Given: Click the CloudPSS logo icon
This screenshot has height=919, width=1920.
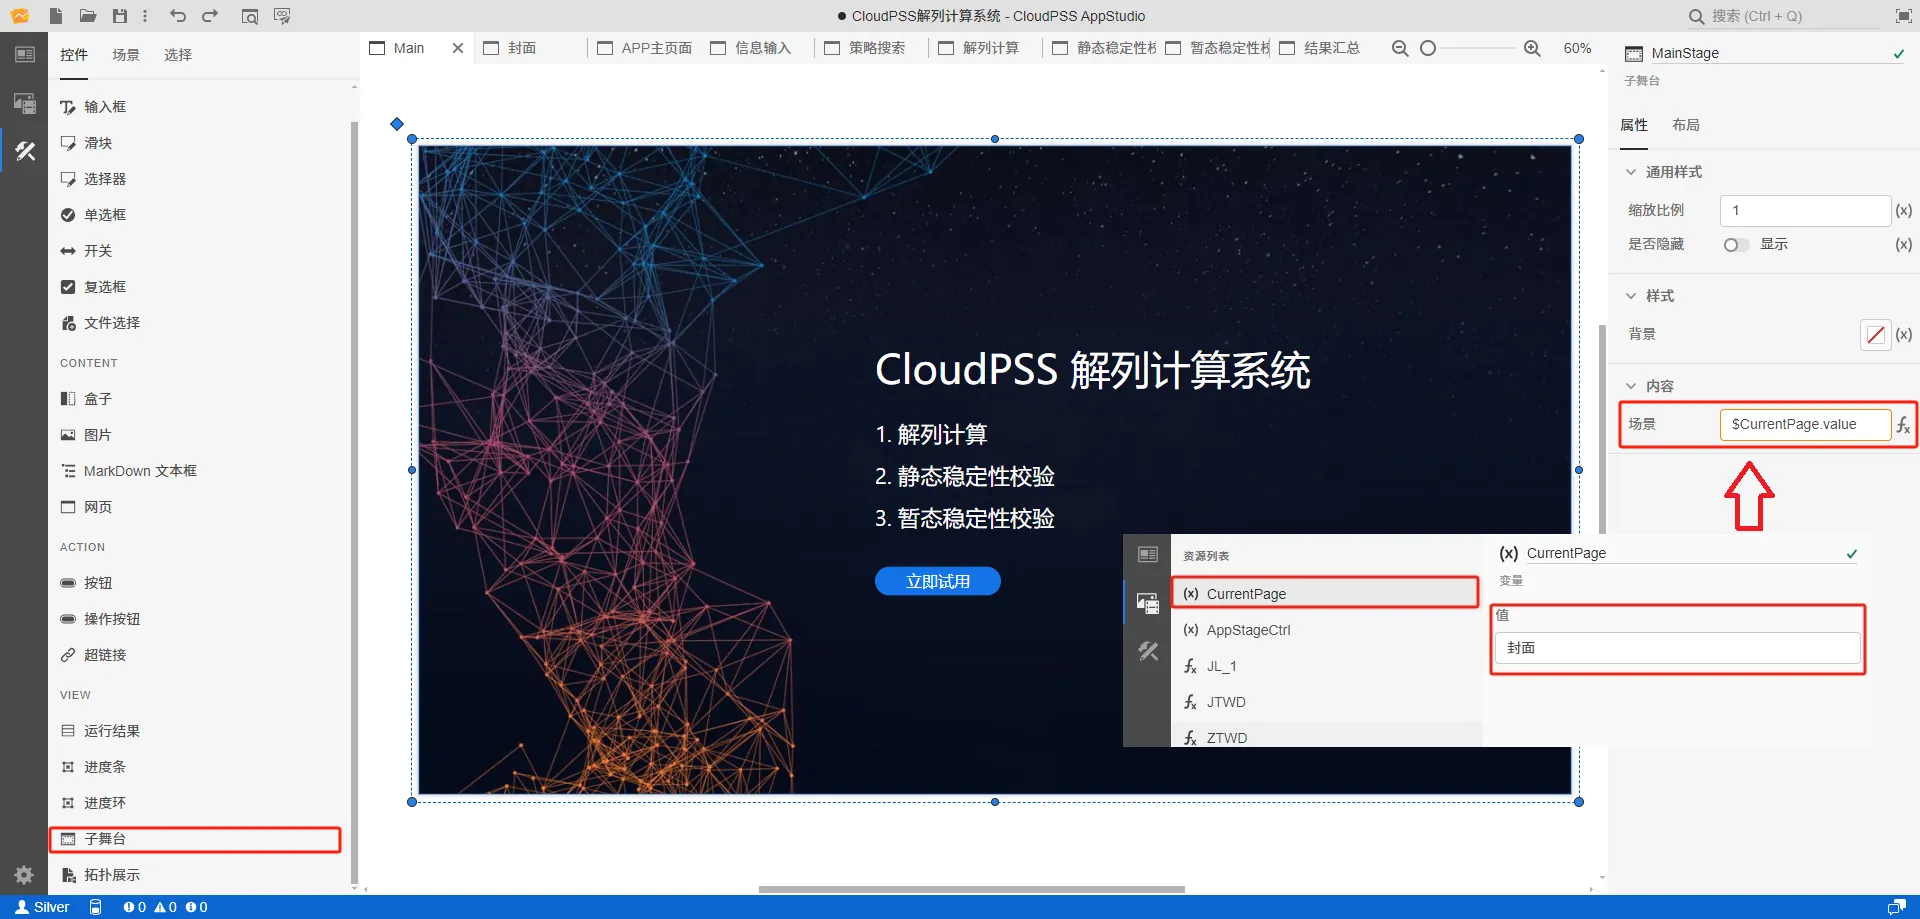Looking at the screenshot, I should coord(20,16).
